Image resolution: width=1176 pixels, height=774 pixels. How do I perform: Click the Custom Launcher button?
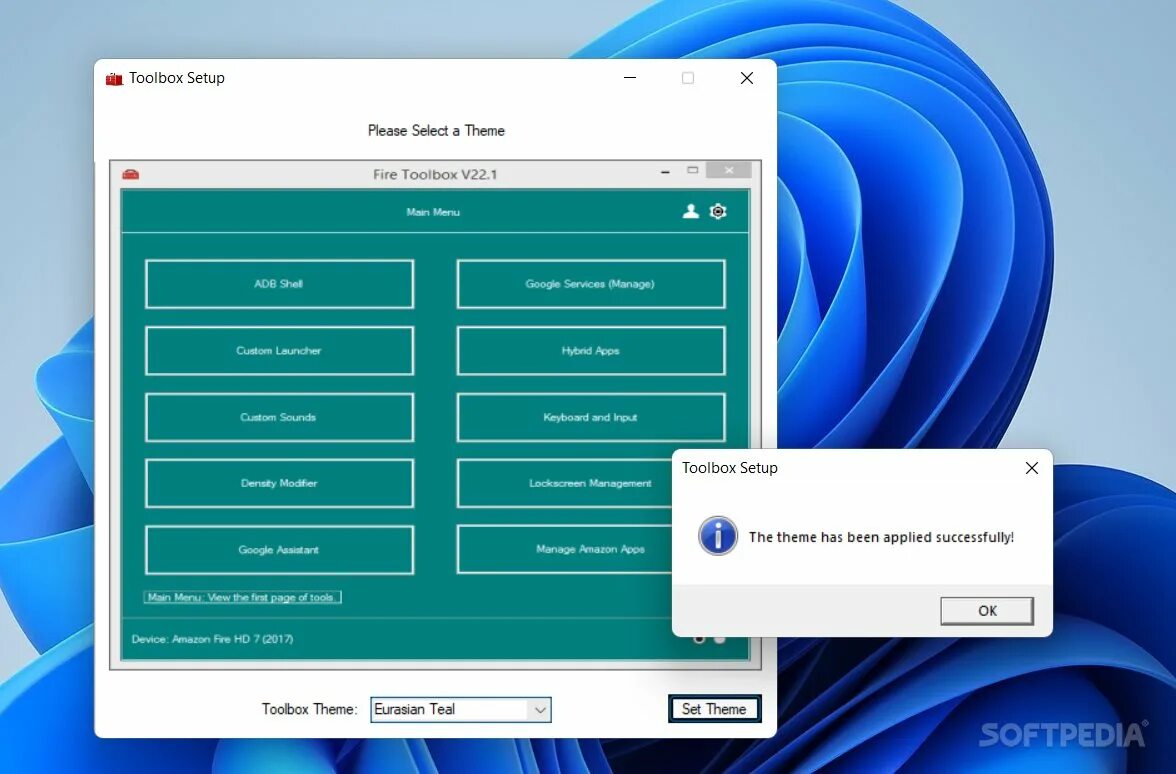point(279,350)
